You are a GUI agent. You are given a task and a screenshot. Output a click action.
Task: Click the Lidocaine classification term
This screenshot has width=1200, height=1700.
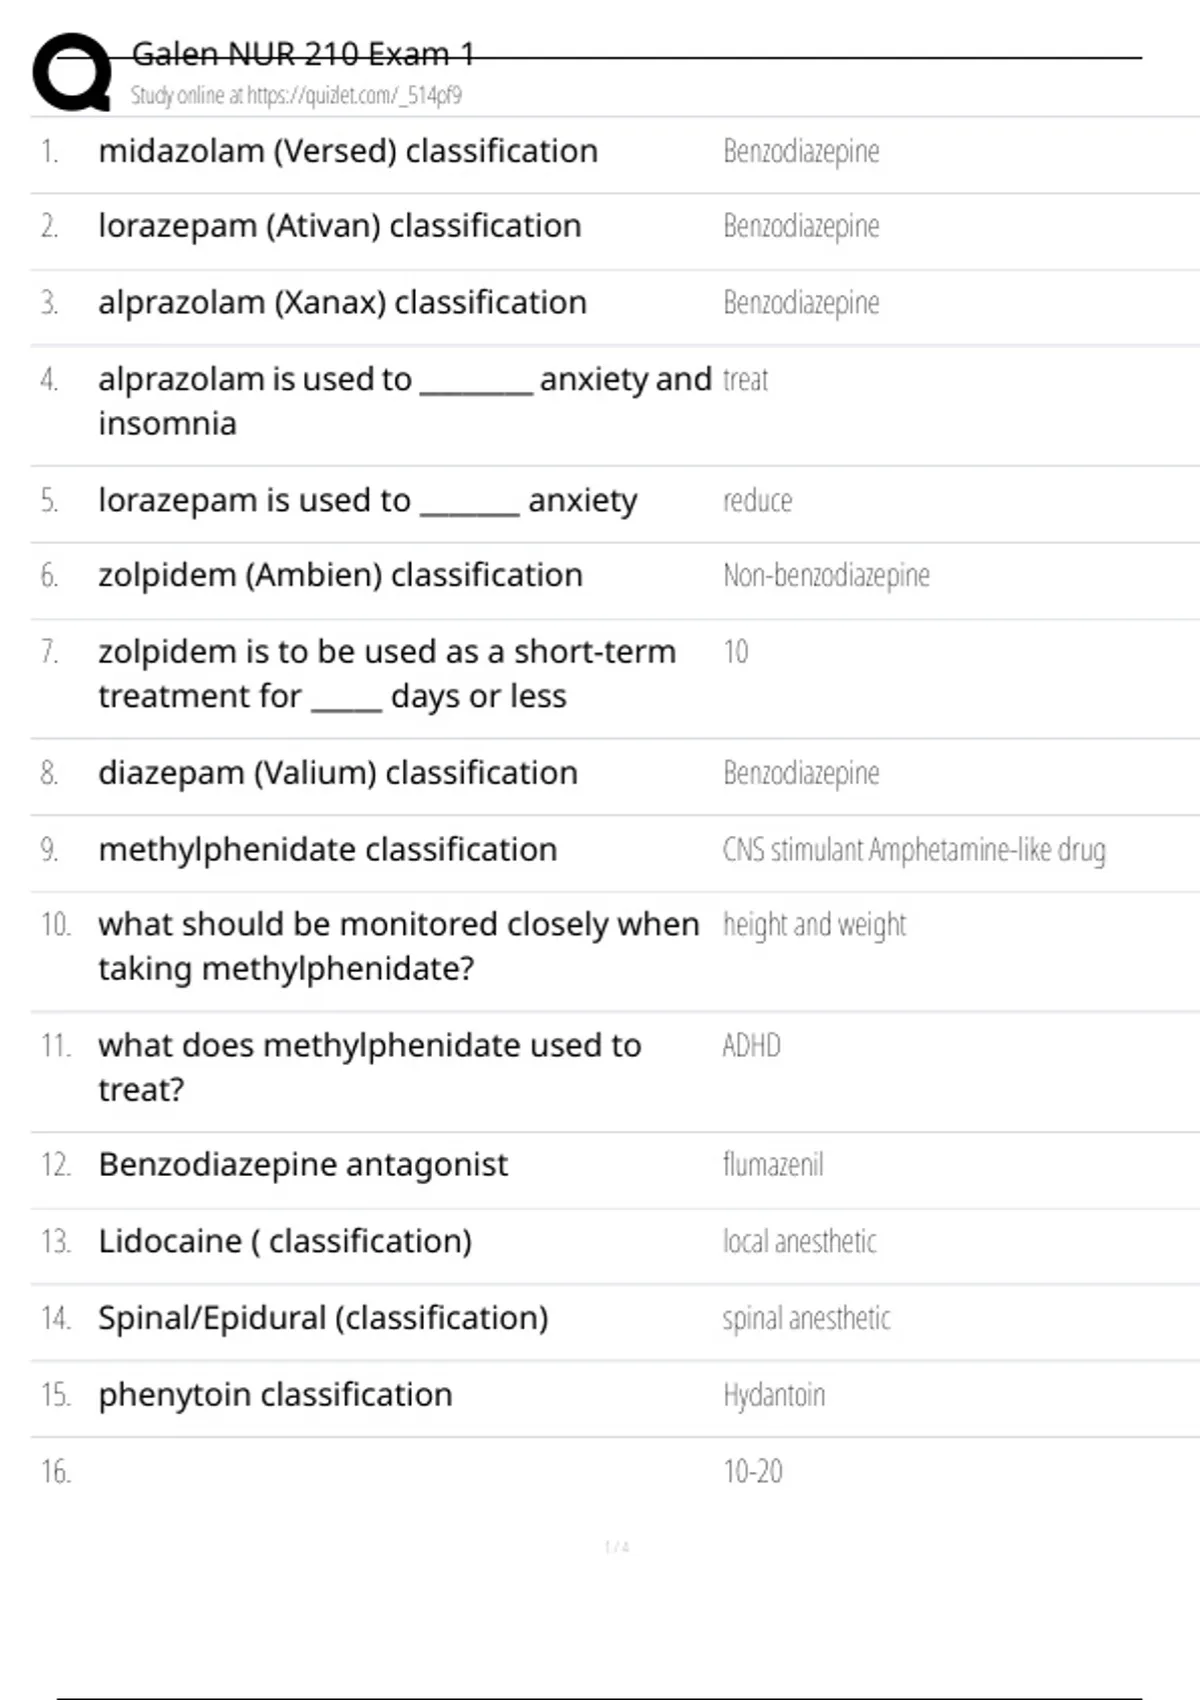[x=285, y=1241]
